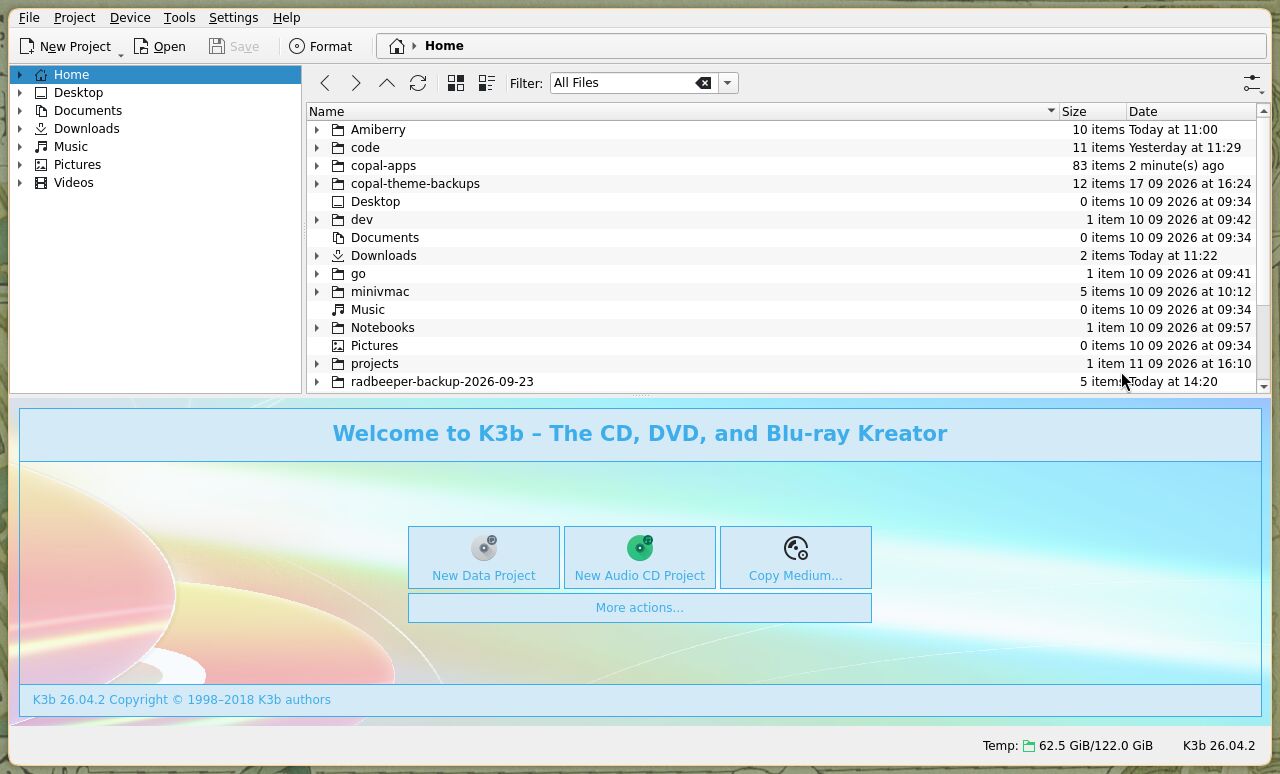Click New Project toolbar button
The height and width of the screenshot is (774, 1280).
coord(65,46)
